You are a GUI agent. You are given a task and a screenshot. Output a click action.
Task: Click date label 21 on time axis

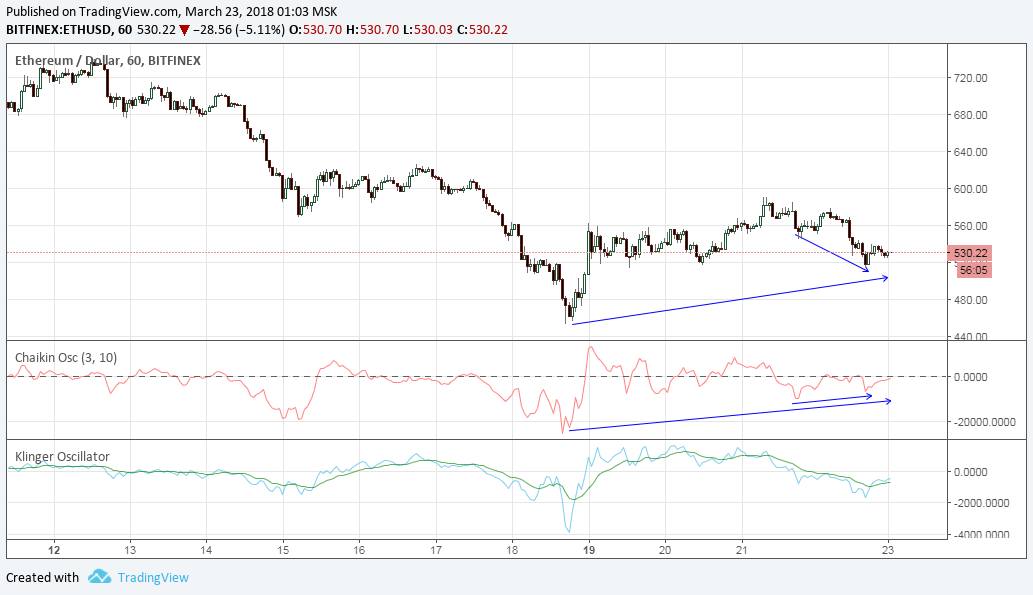click(742, 550)
